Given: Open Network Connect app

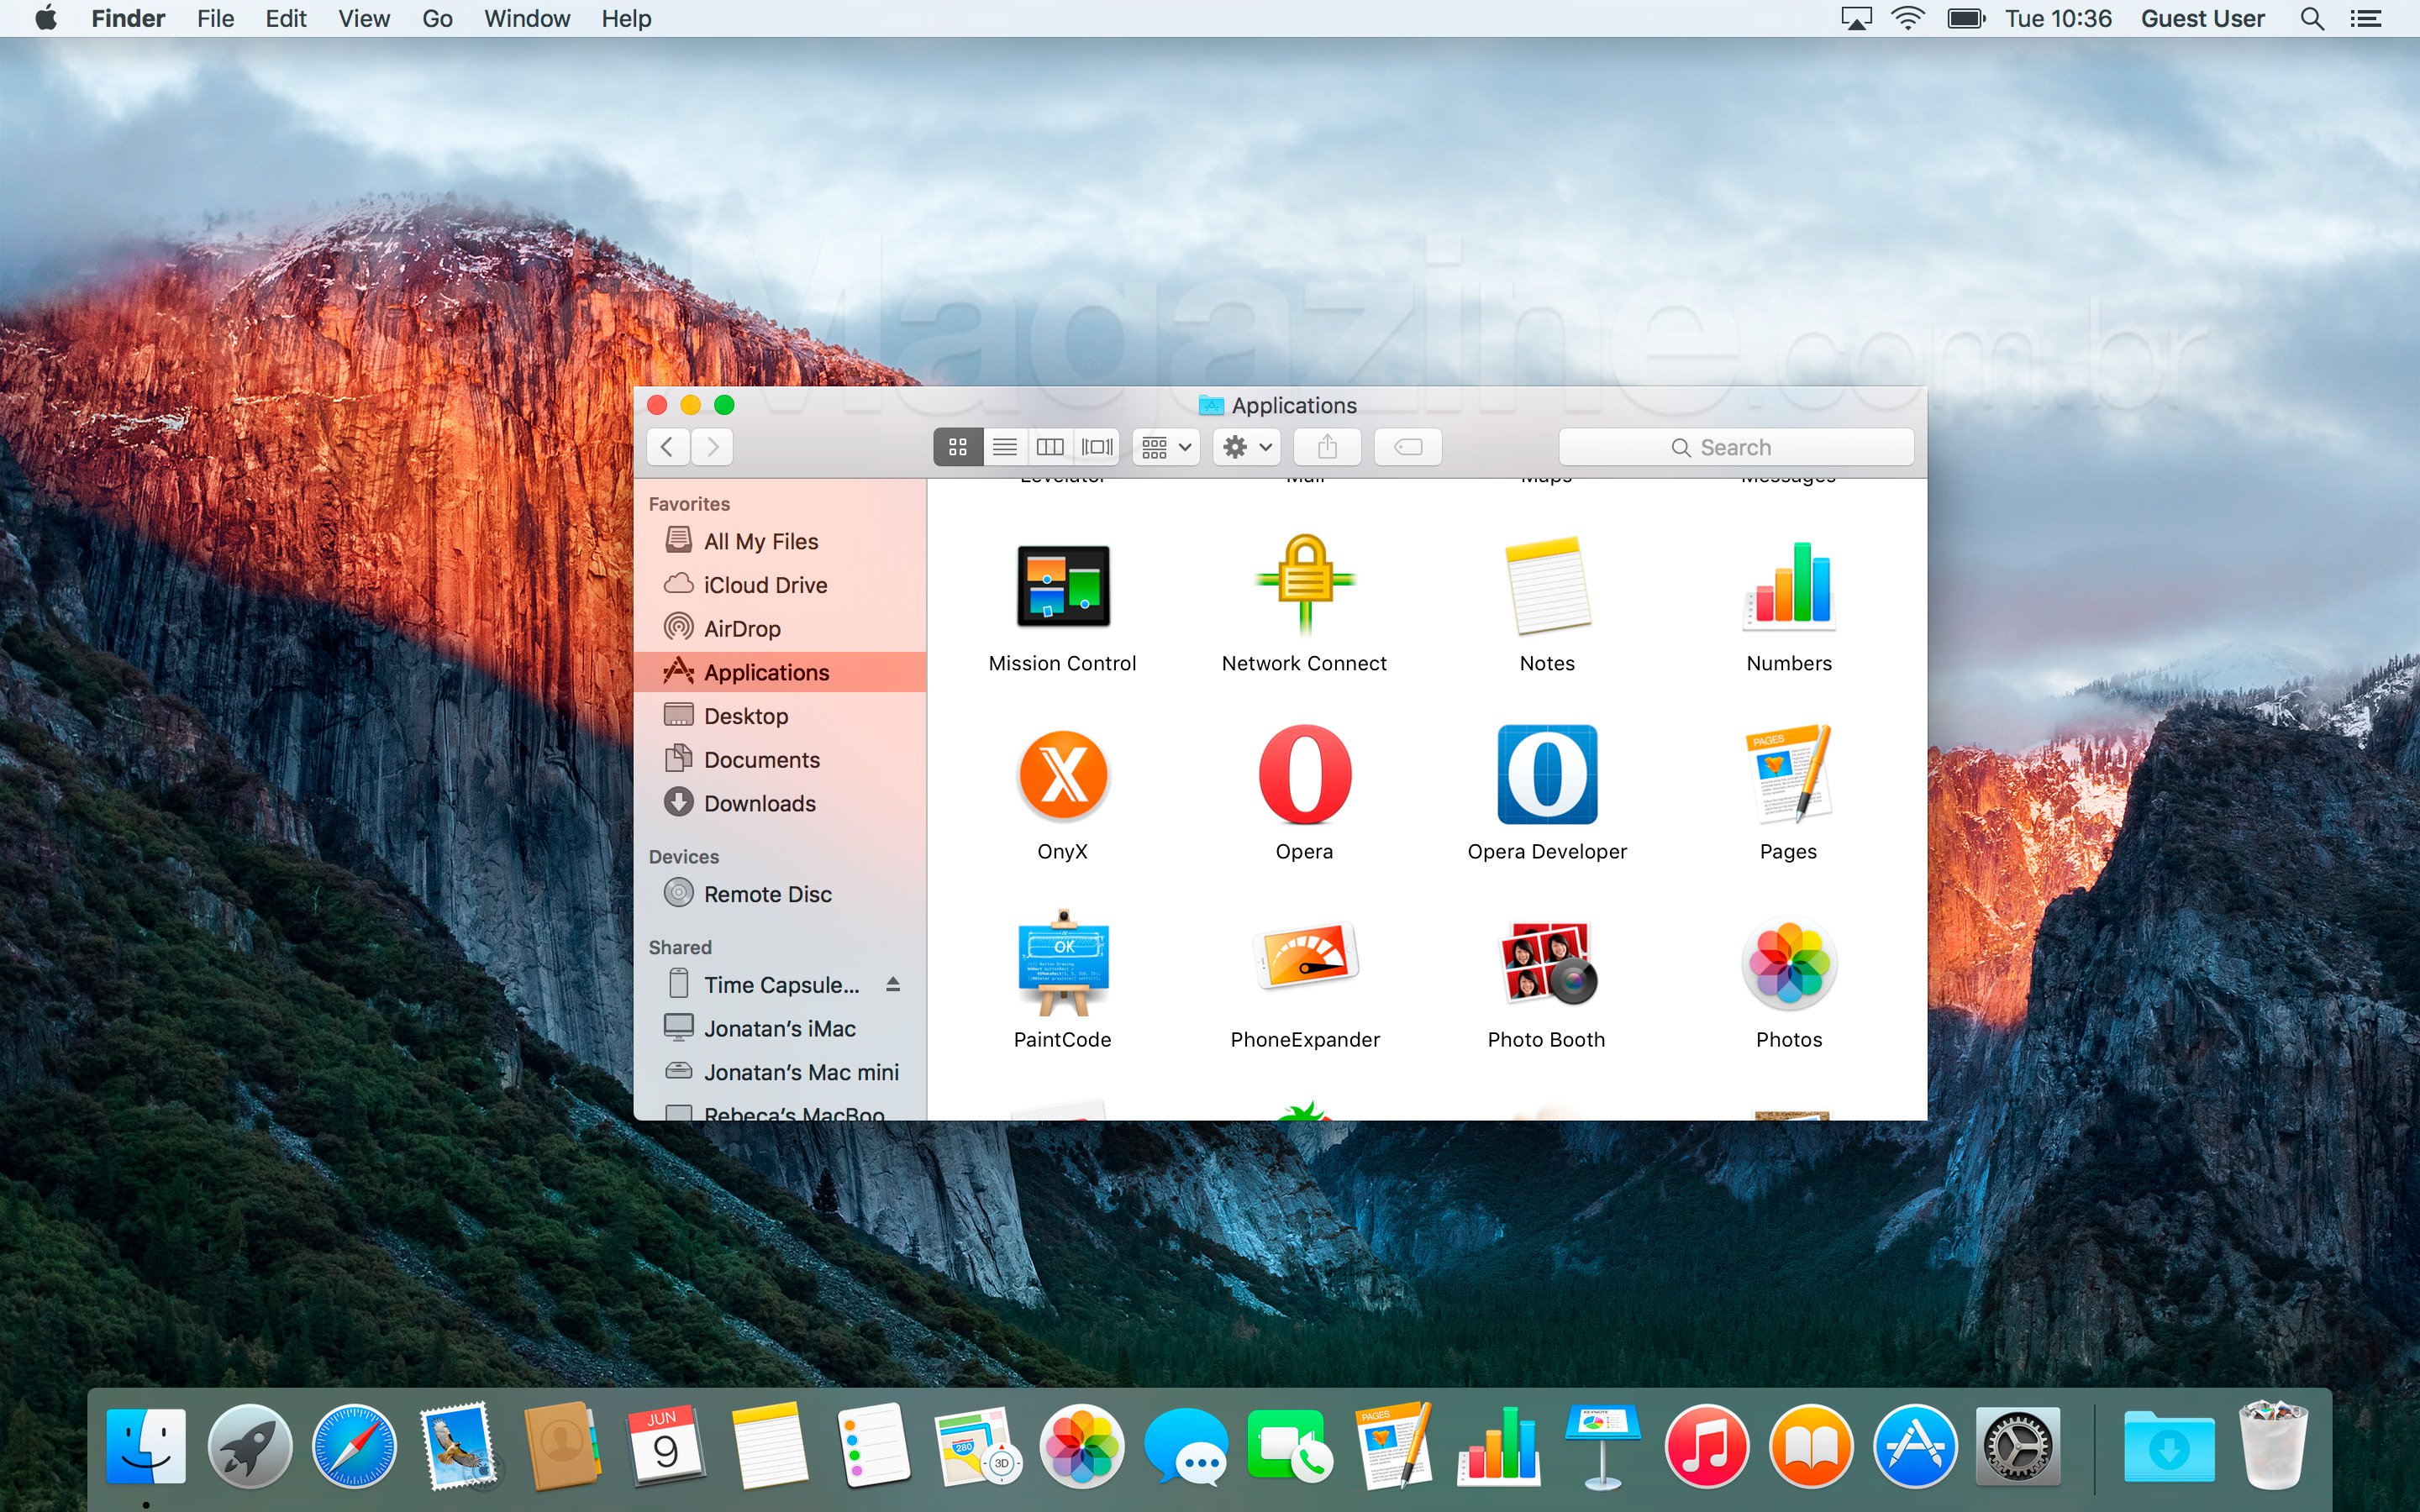Looking at the screenshot, I should tap(1305, 592).
